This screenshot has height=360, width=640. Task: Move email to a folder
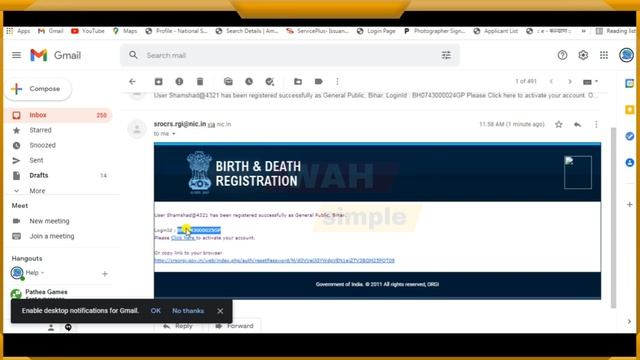[298, 82]
